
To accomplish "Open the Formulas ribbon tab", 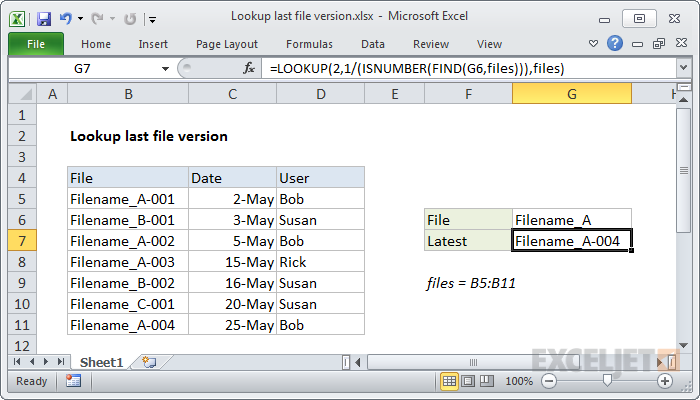I will tap(309, 44).
